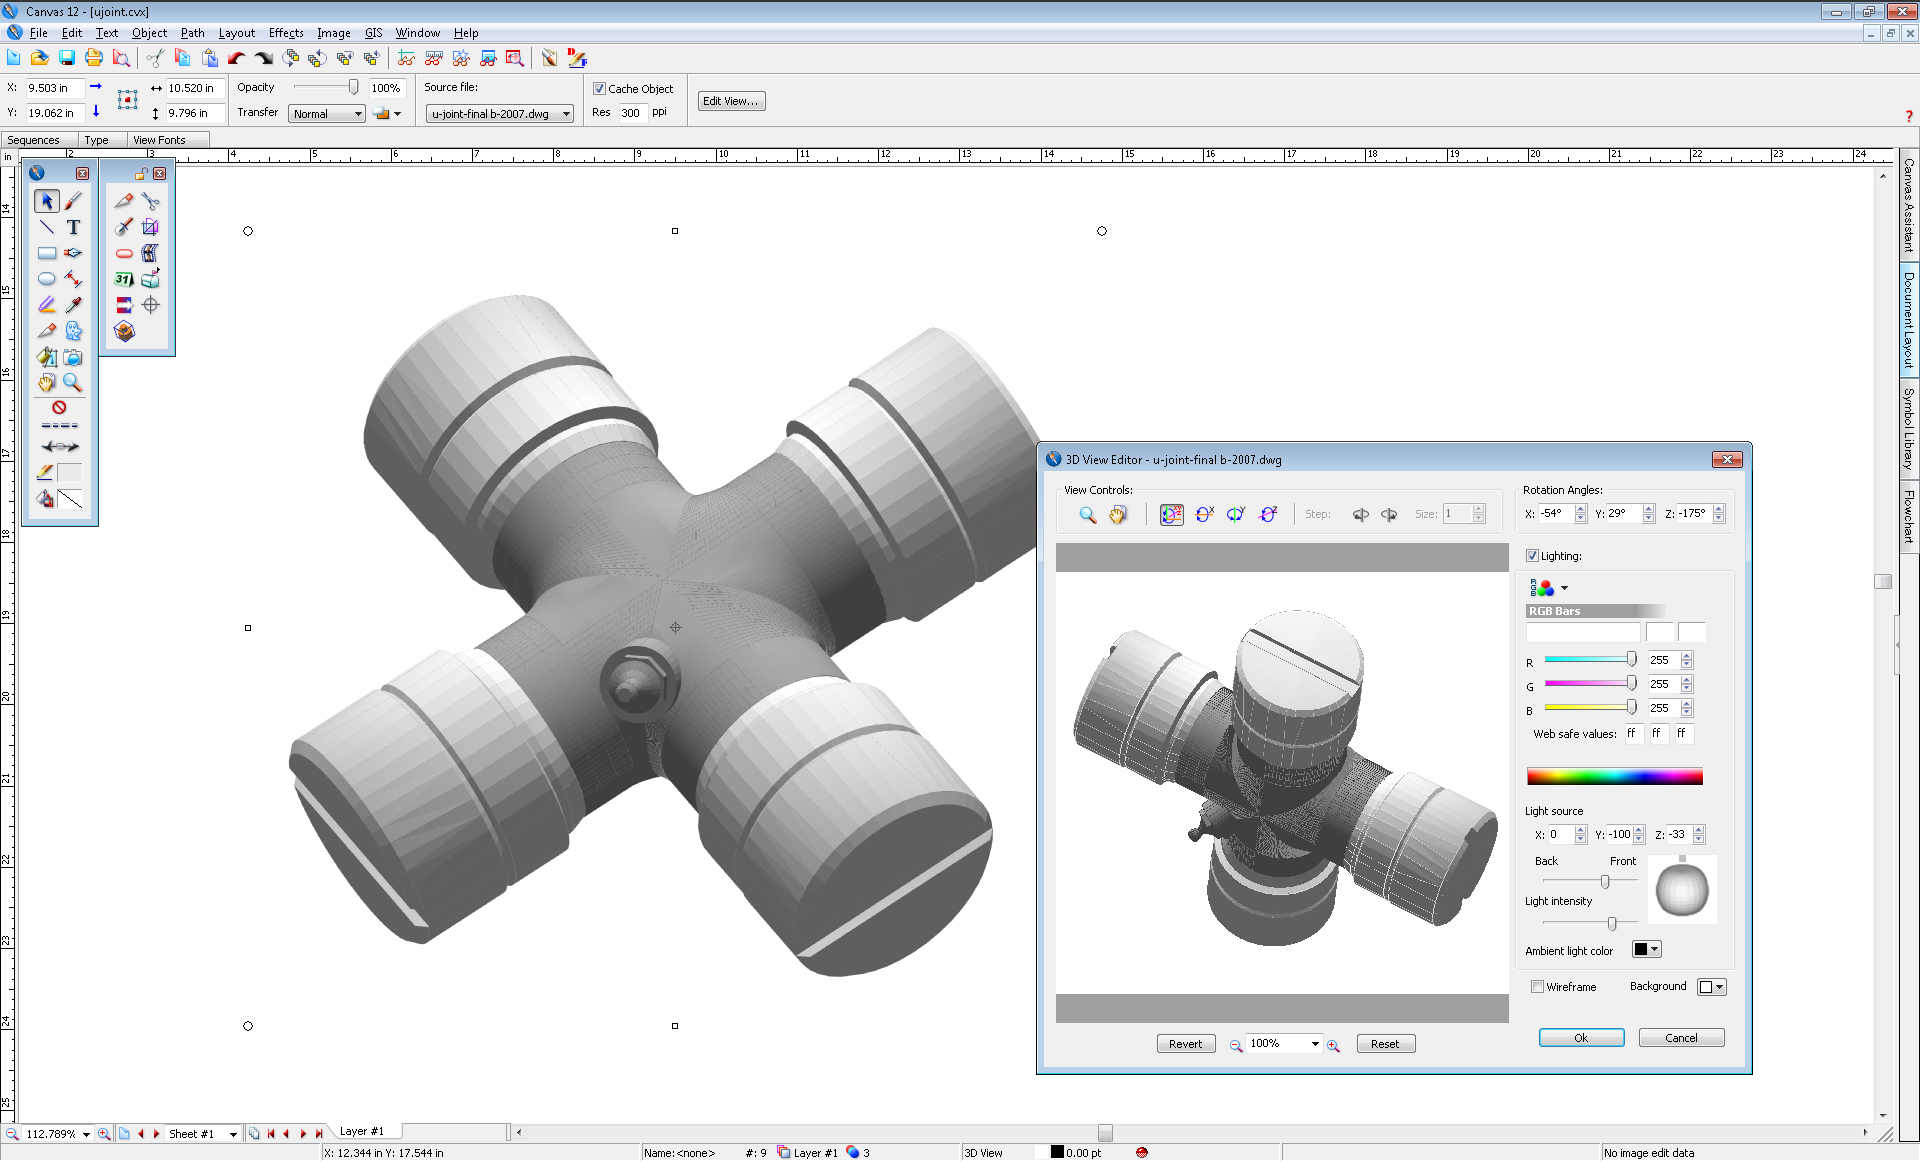Select the Arrow selection tool
The width and height of the screenshot is (1920, 1161).
(x=47, y=200)
